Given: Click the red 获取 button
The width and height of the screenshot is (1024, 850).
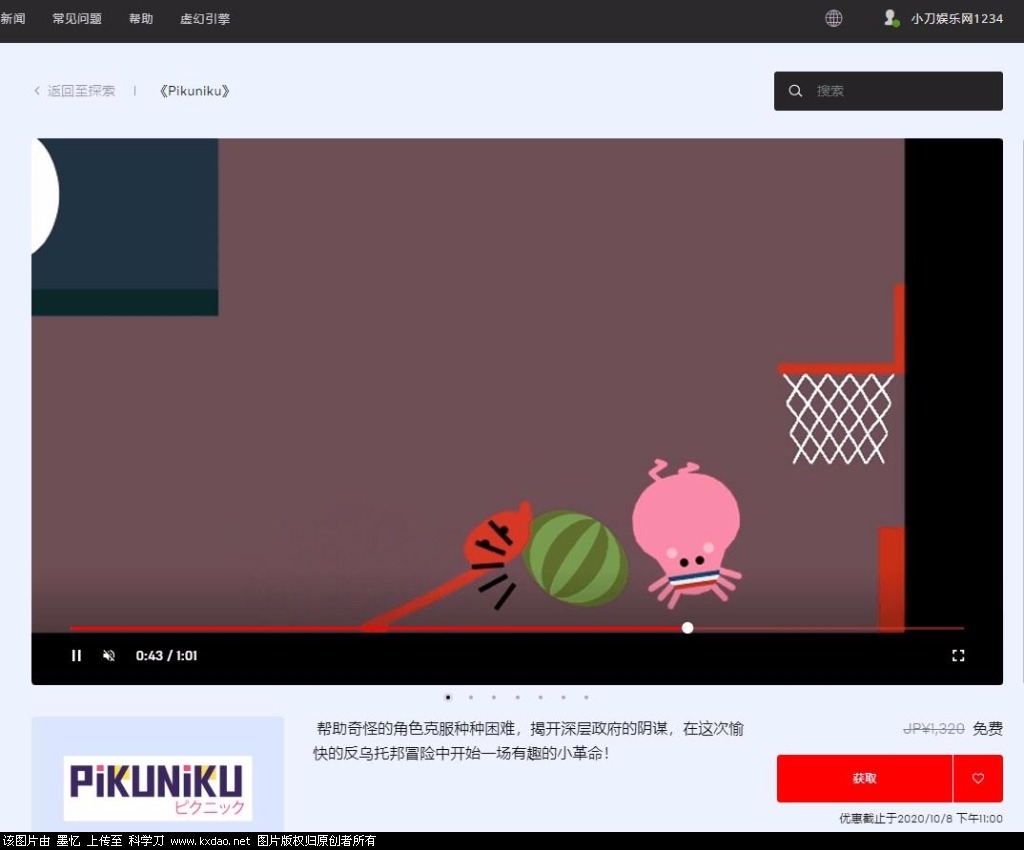Looking at the screenshot, I should point(864,778).
